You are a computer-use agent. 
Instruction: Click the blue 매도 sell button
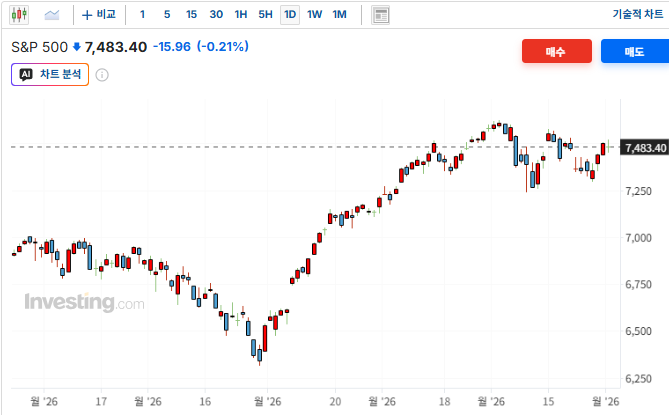coord(635,51)
